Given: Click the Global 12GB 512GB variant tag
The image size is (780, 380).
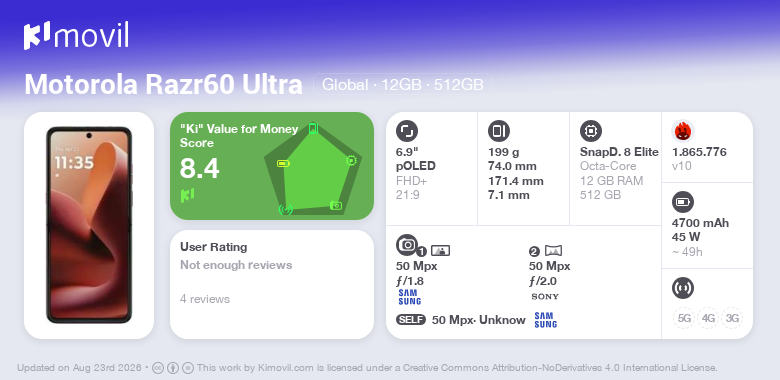Looking at the screenshot, I should pyautogui.click(x=402, y=85).
